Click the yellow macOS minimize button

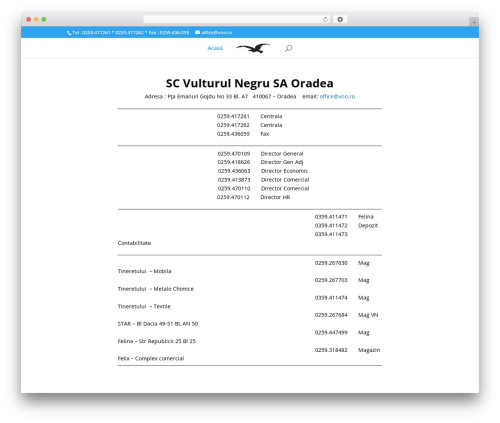[36, 20]
